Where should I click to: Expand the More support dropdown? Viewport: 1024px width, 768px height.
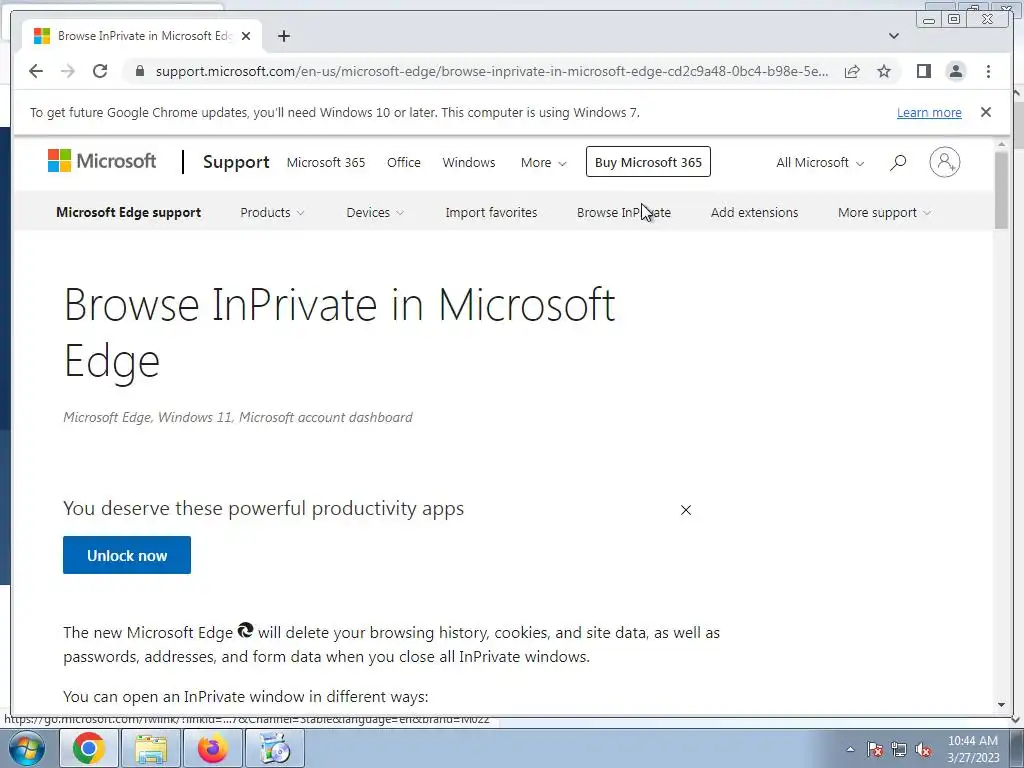884,212
